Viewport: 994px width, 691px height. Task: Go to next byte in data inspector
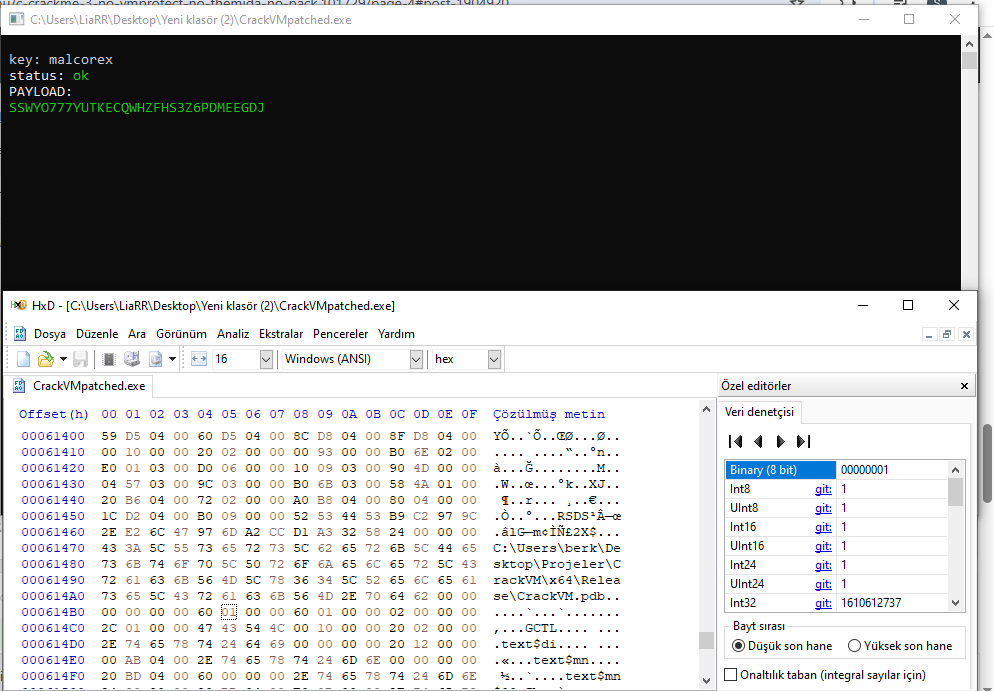[x=780, y=441]
